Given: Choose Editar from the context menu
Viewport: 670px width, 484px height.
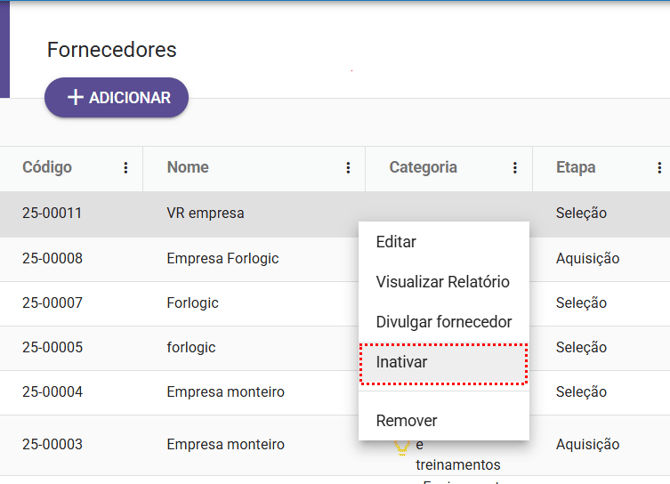Looking at the screenshot, I should click(x=396, y=242).
